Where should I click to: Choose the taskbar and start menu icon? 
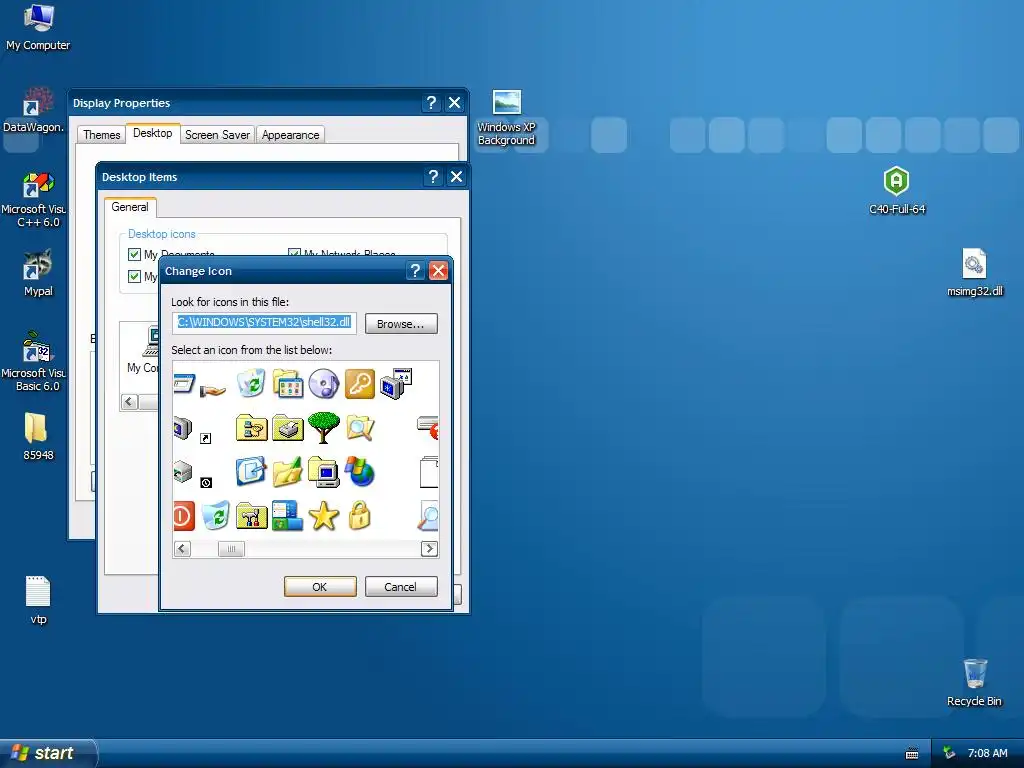pos(287,516)
